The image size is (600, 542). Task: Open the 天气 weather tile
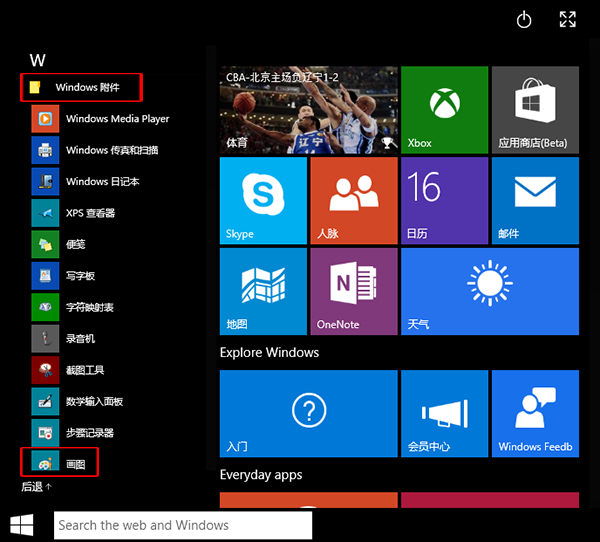click(489, 291)
